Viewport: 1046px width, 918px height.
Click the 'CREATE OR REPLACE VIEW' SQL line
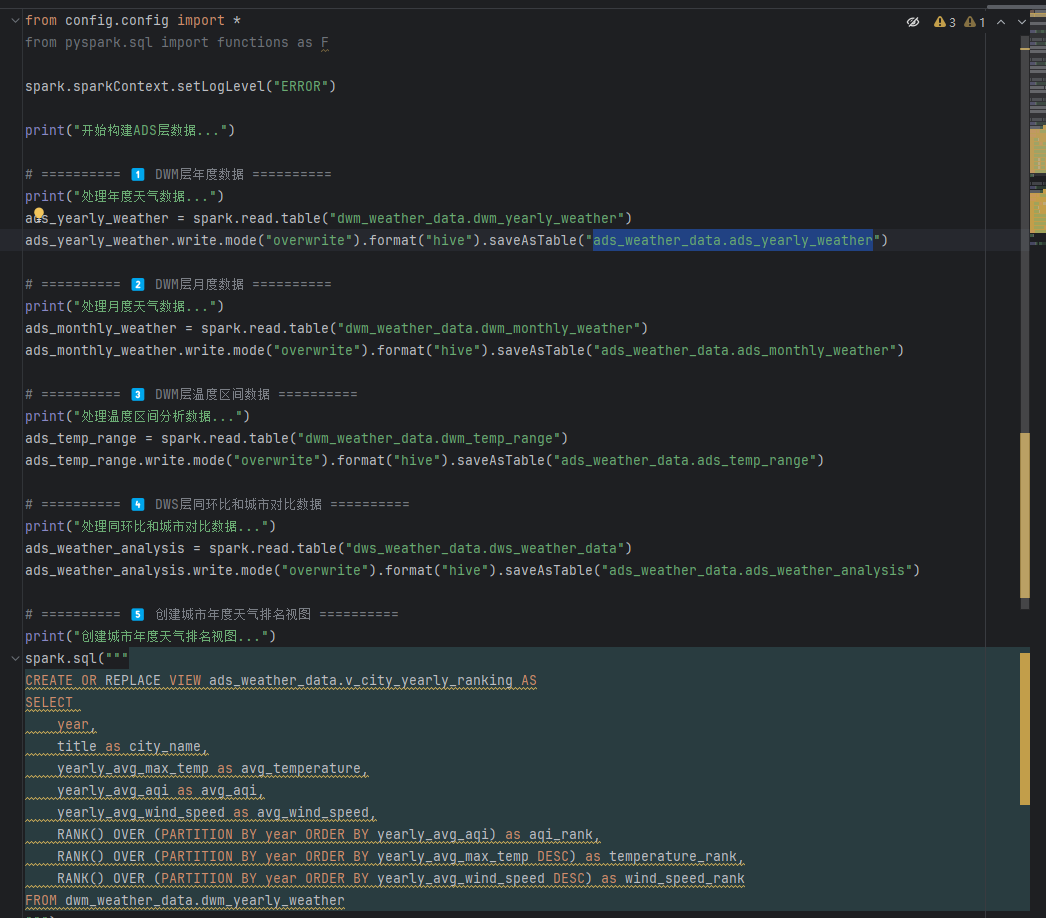281,681
